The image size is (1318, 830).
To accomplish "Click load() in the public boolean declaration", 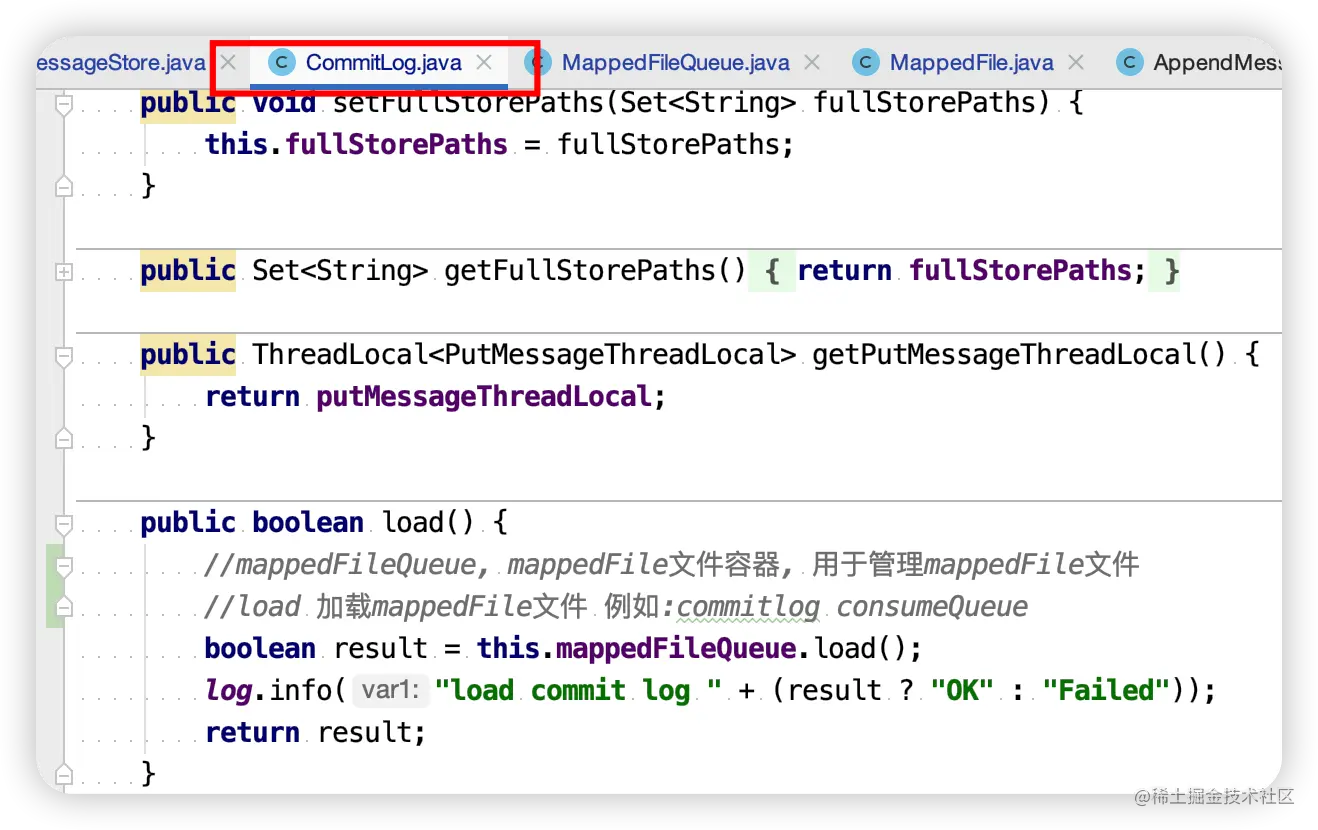I will (x=430, y=522).
